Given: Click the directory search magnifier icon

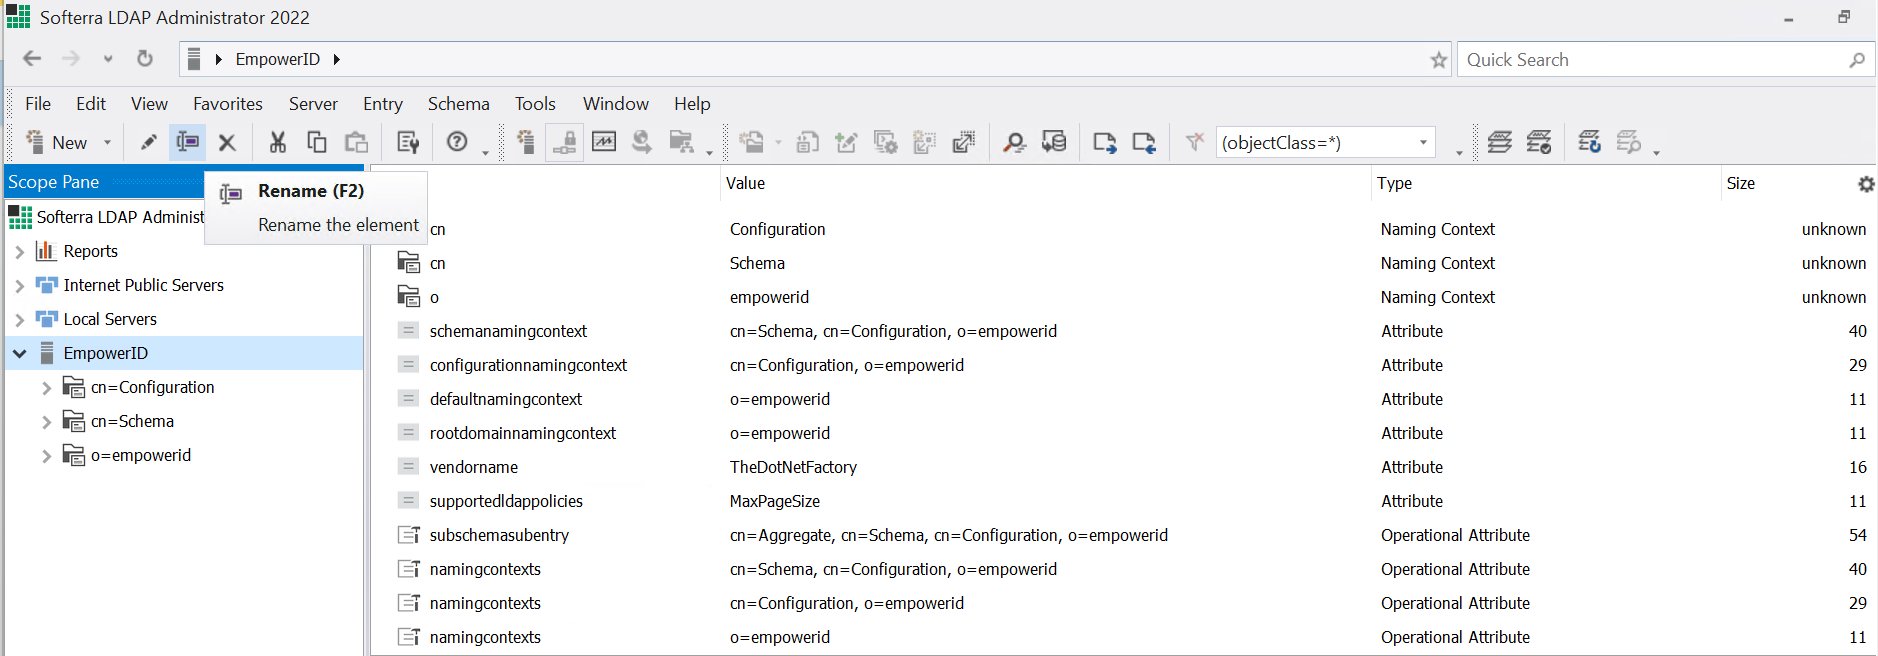Looking at the screenshot, I should [x=1014, y=143].
